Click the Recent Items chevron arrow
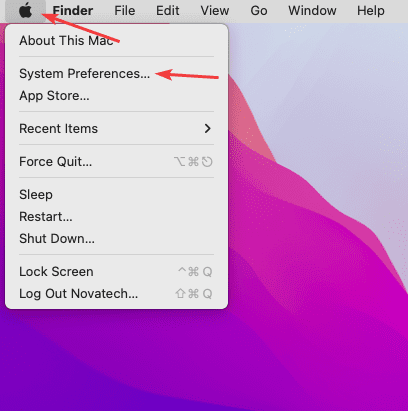The width and height of the screenshot is (408, 411). click(208, 129)
